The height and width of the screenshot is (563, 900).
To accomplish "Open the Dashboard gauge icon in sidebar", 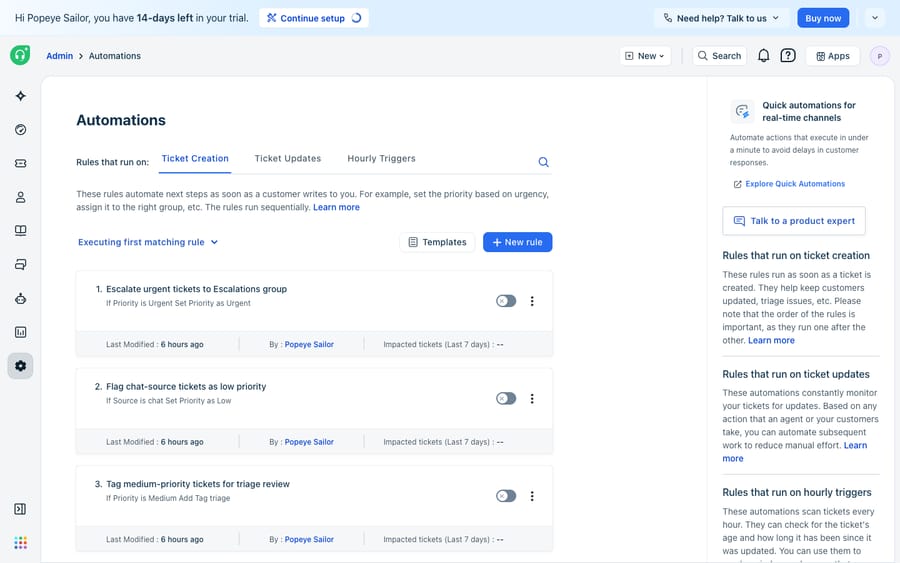I will pos(21,130).
